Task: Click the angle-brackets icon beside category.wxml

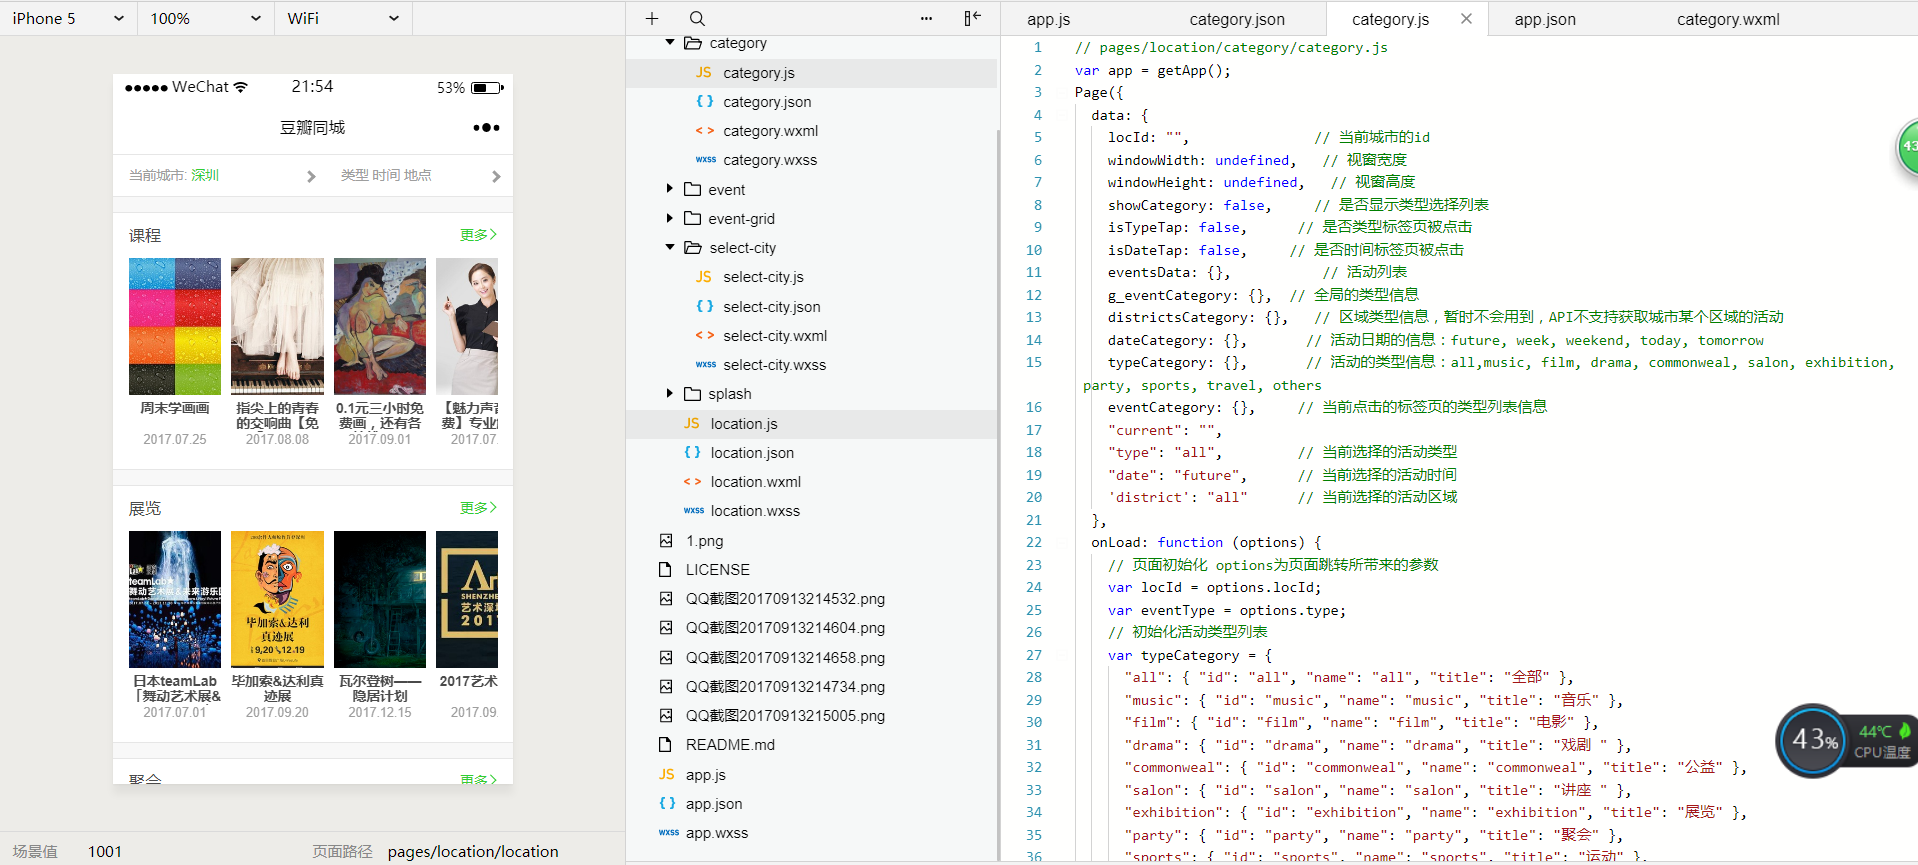Action: point(705,131)
